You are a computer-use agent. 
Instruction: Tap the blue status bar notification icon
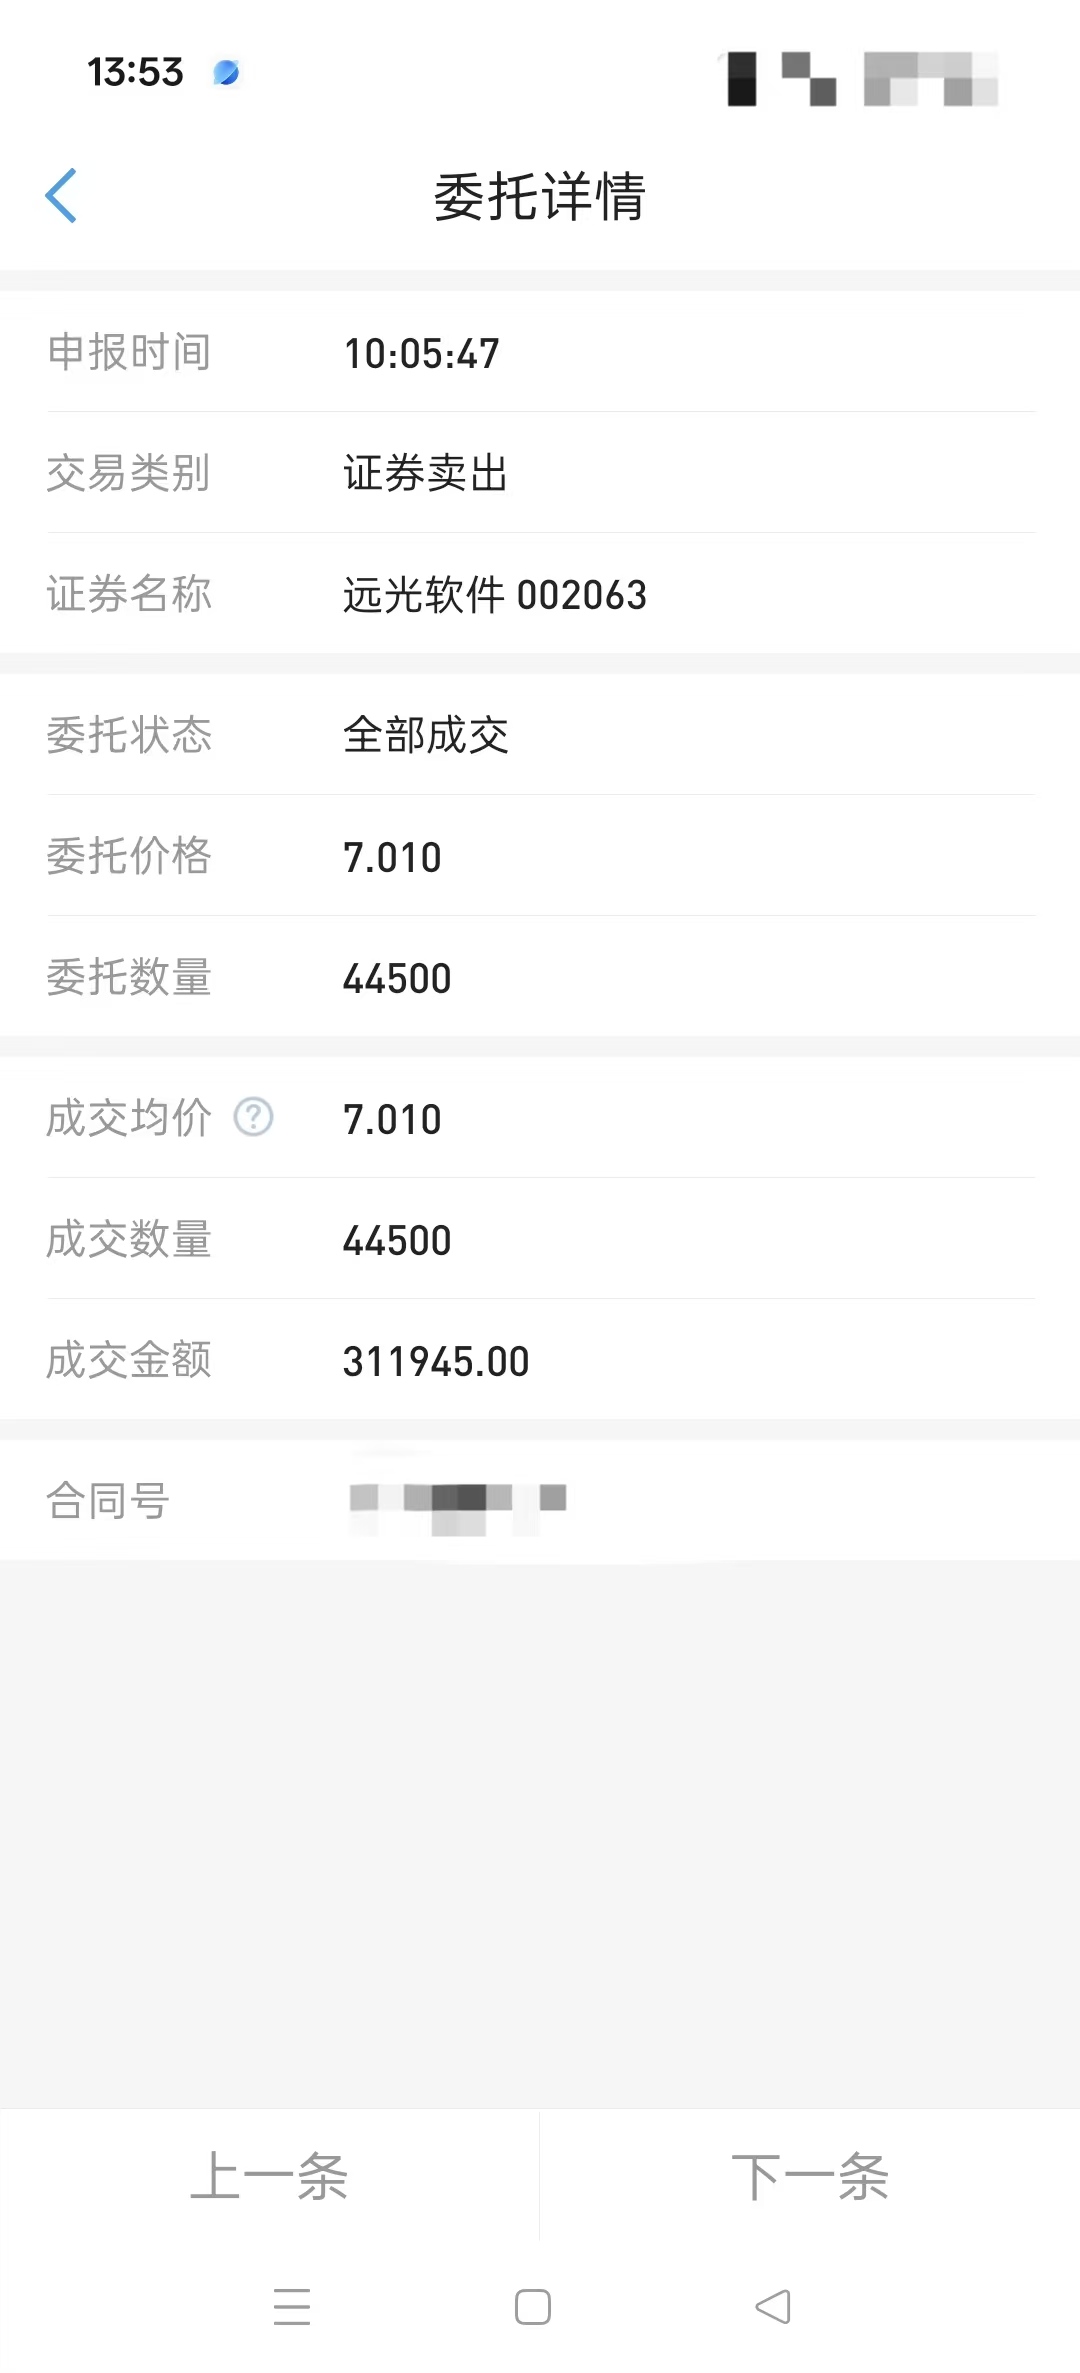point(227,72)
